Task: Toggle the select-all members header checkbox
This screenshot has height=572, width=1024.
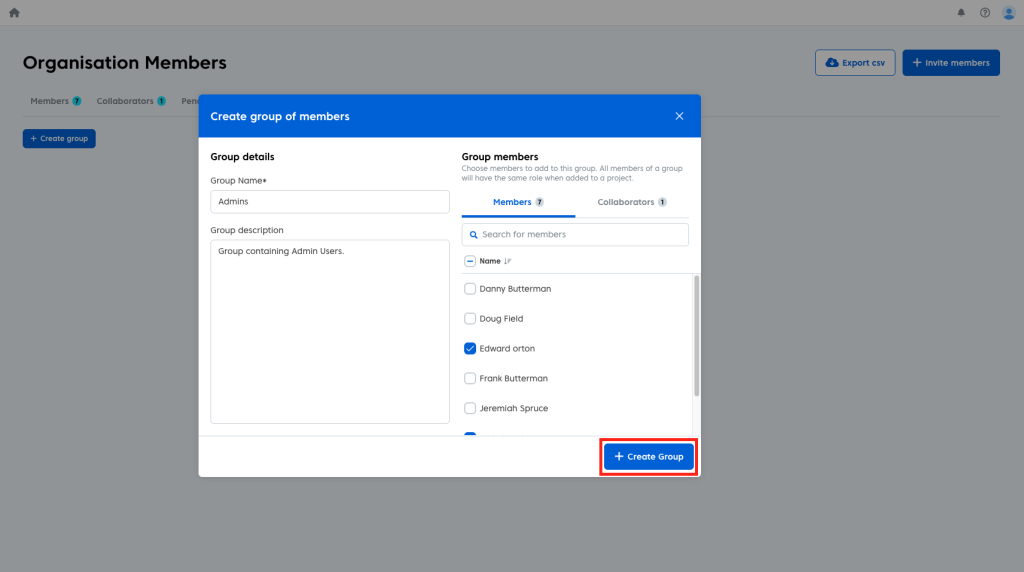Action: click(470, 261)
